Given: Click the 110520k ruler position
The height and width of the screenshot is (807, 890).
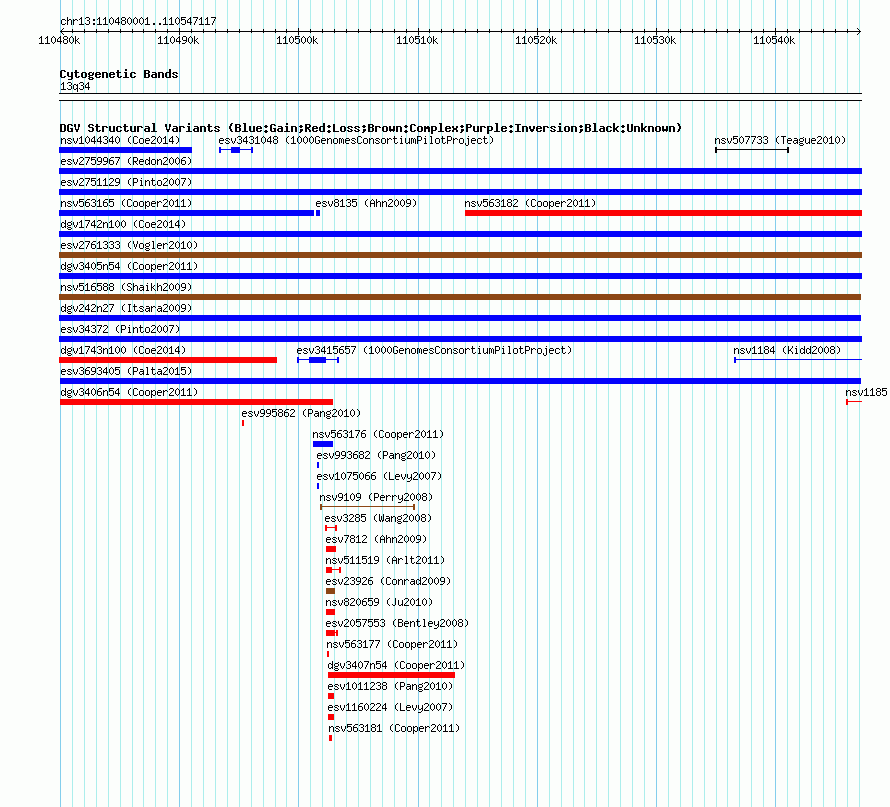Looking at the screenshot, I should [x=536, y=40].
